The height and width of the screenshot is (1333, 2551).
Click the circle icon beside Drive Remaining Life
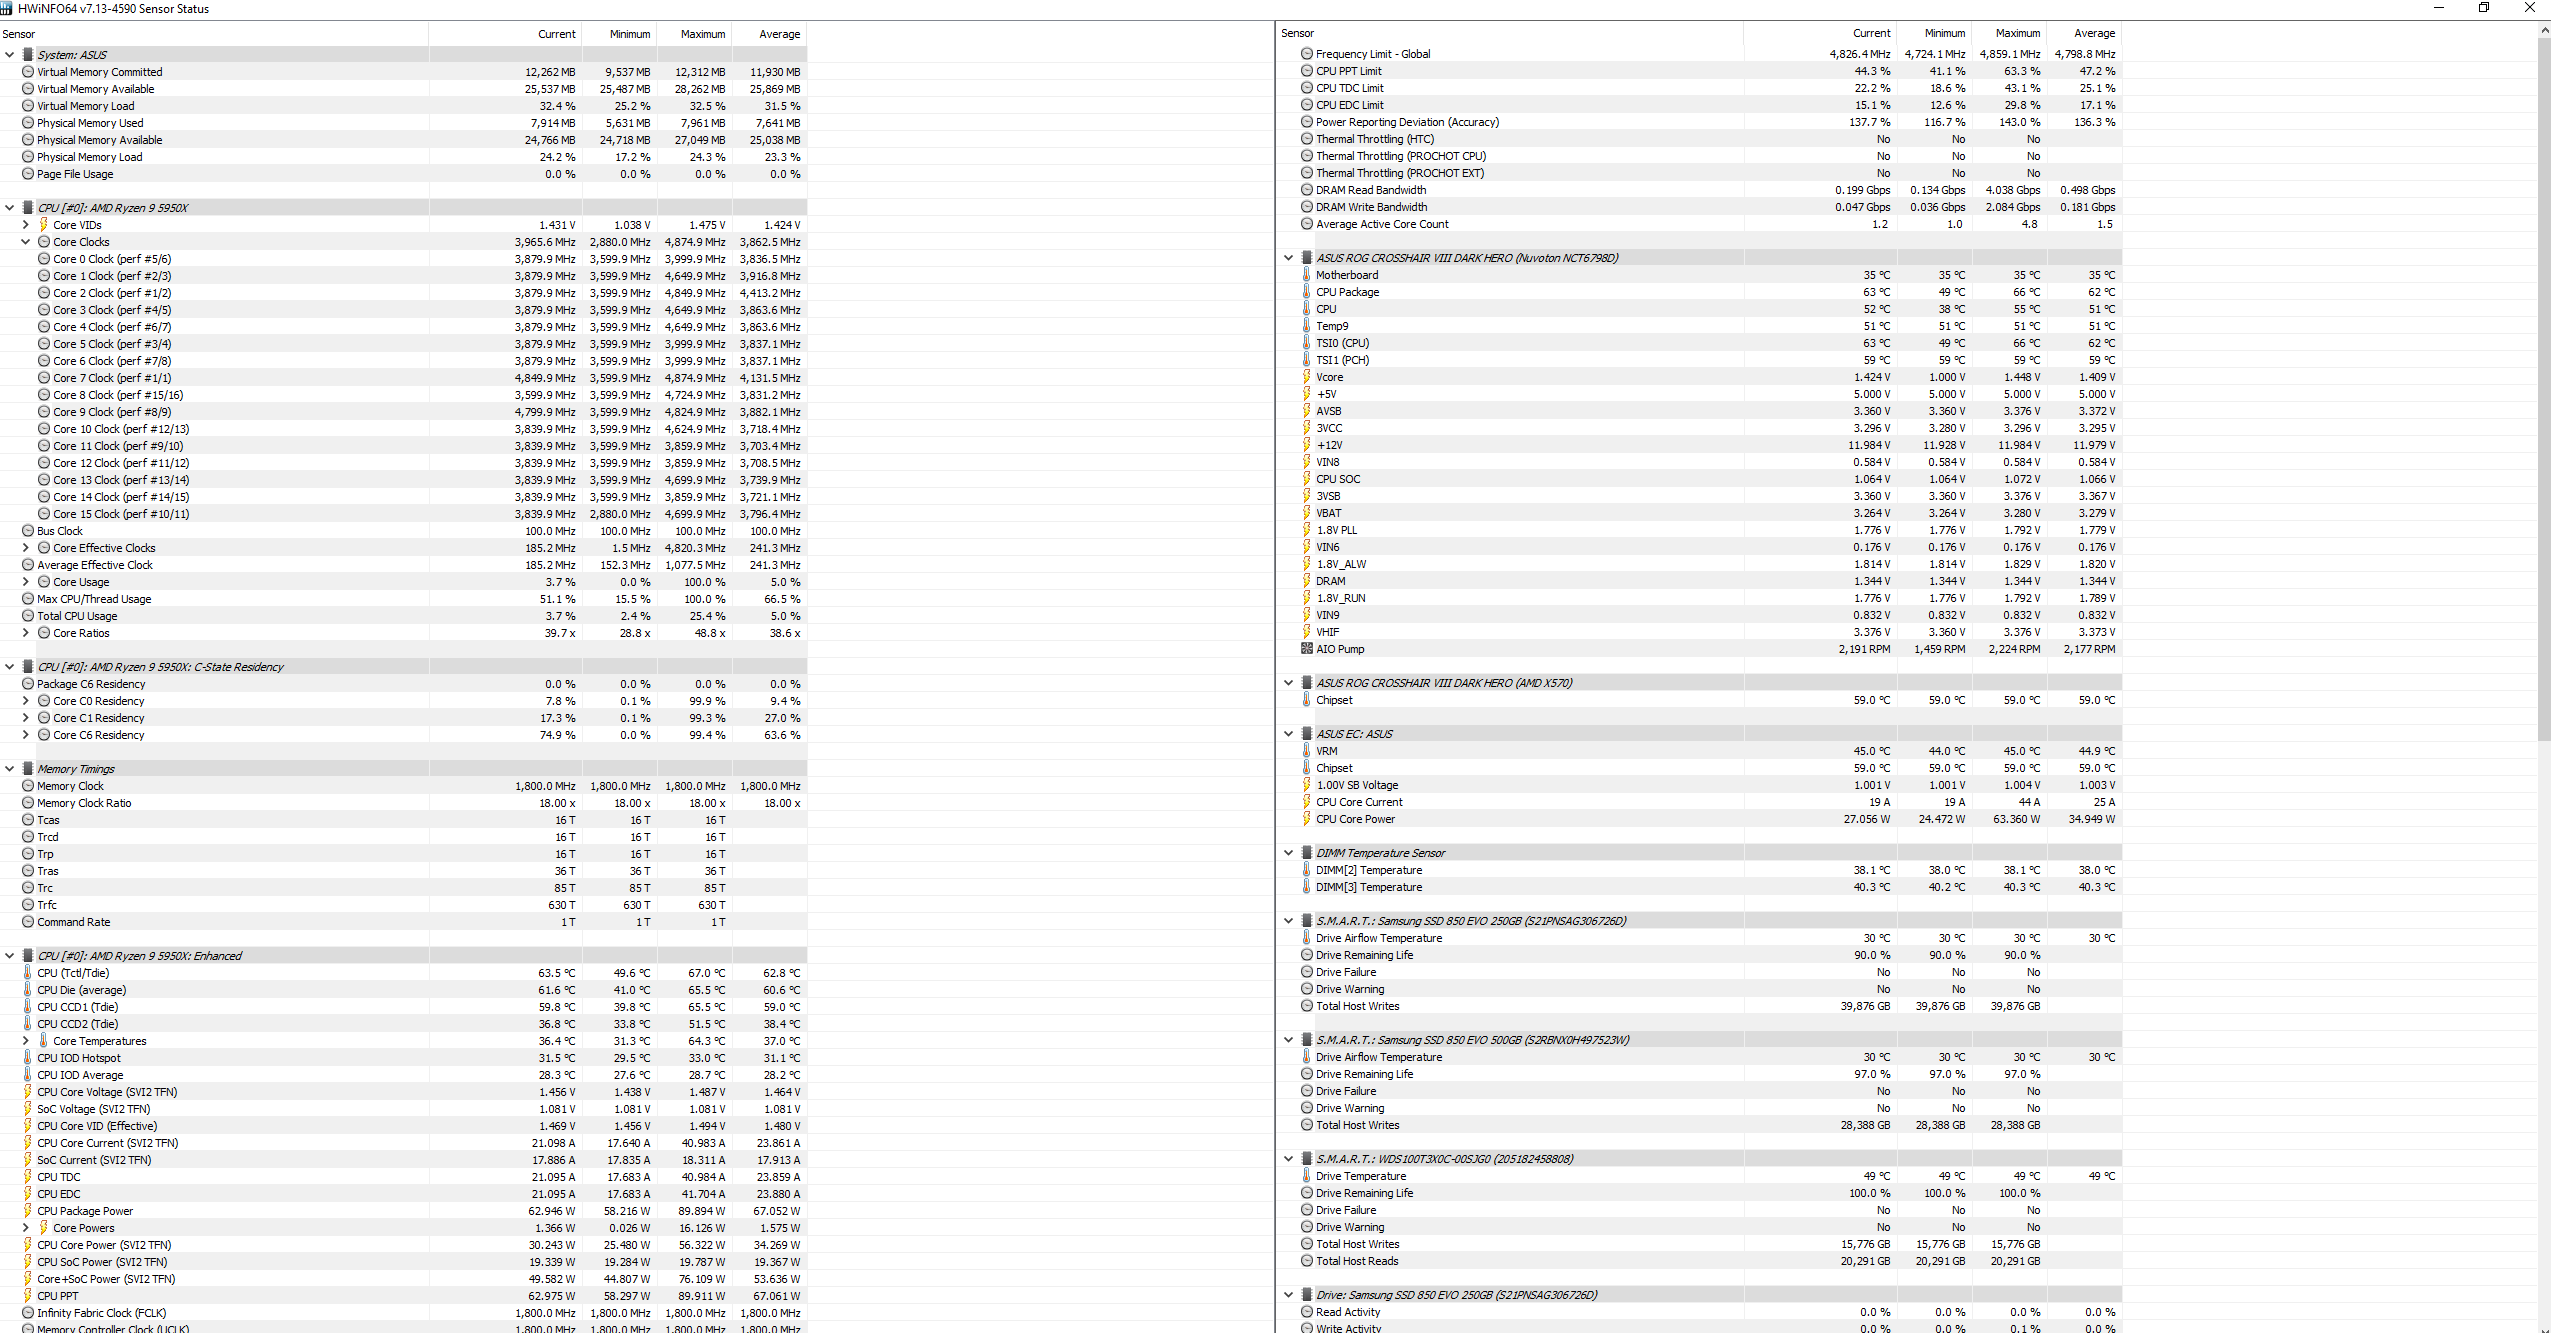[x=1306, y=955]
